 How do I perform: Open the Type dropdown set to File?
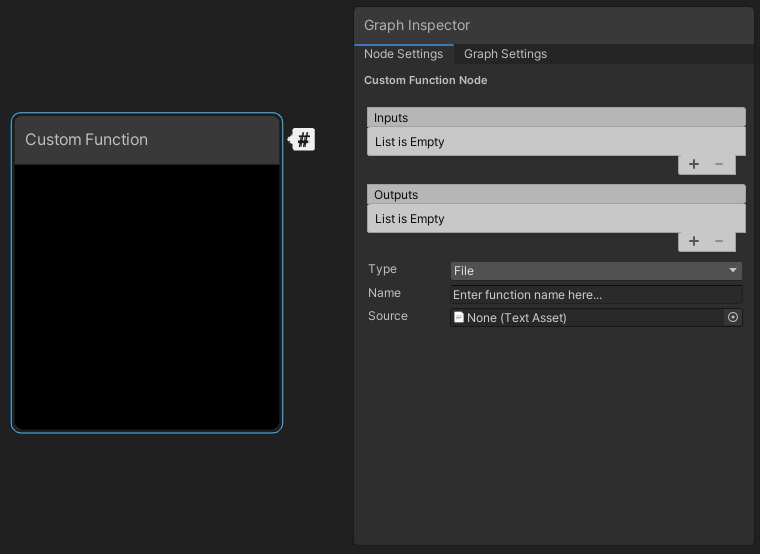[596, 270]
